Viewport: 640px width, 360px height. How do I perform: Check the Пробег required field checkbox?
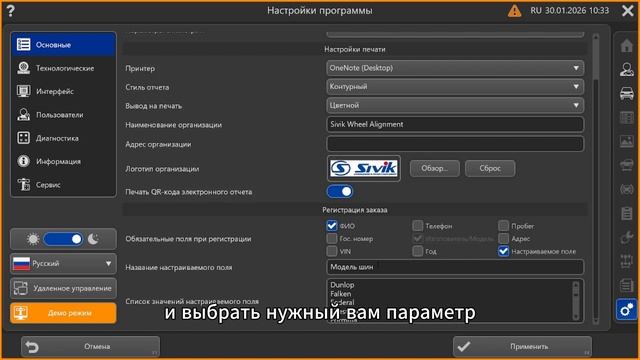click(503, 225)
